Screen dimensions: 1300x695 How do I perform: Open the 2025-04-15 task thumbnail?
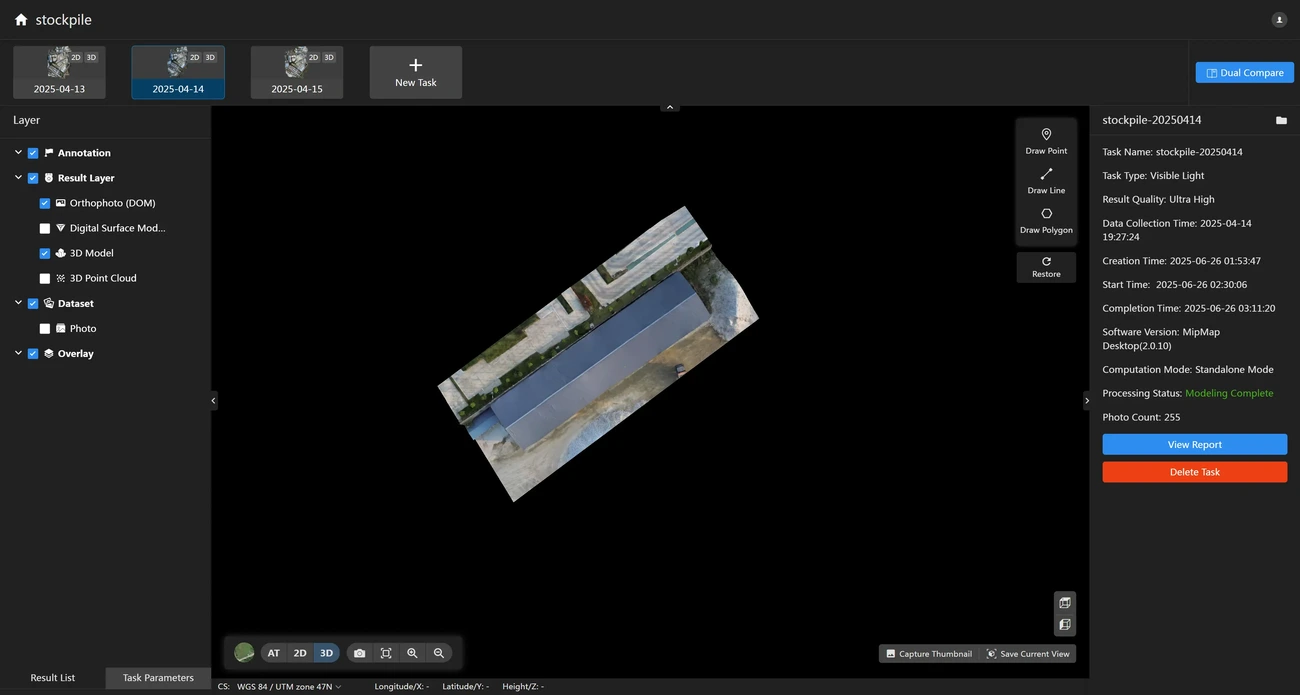tap(297, 72)
